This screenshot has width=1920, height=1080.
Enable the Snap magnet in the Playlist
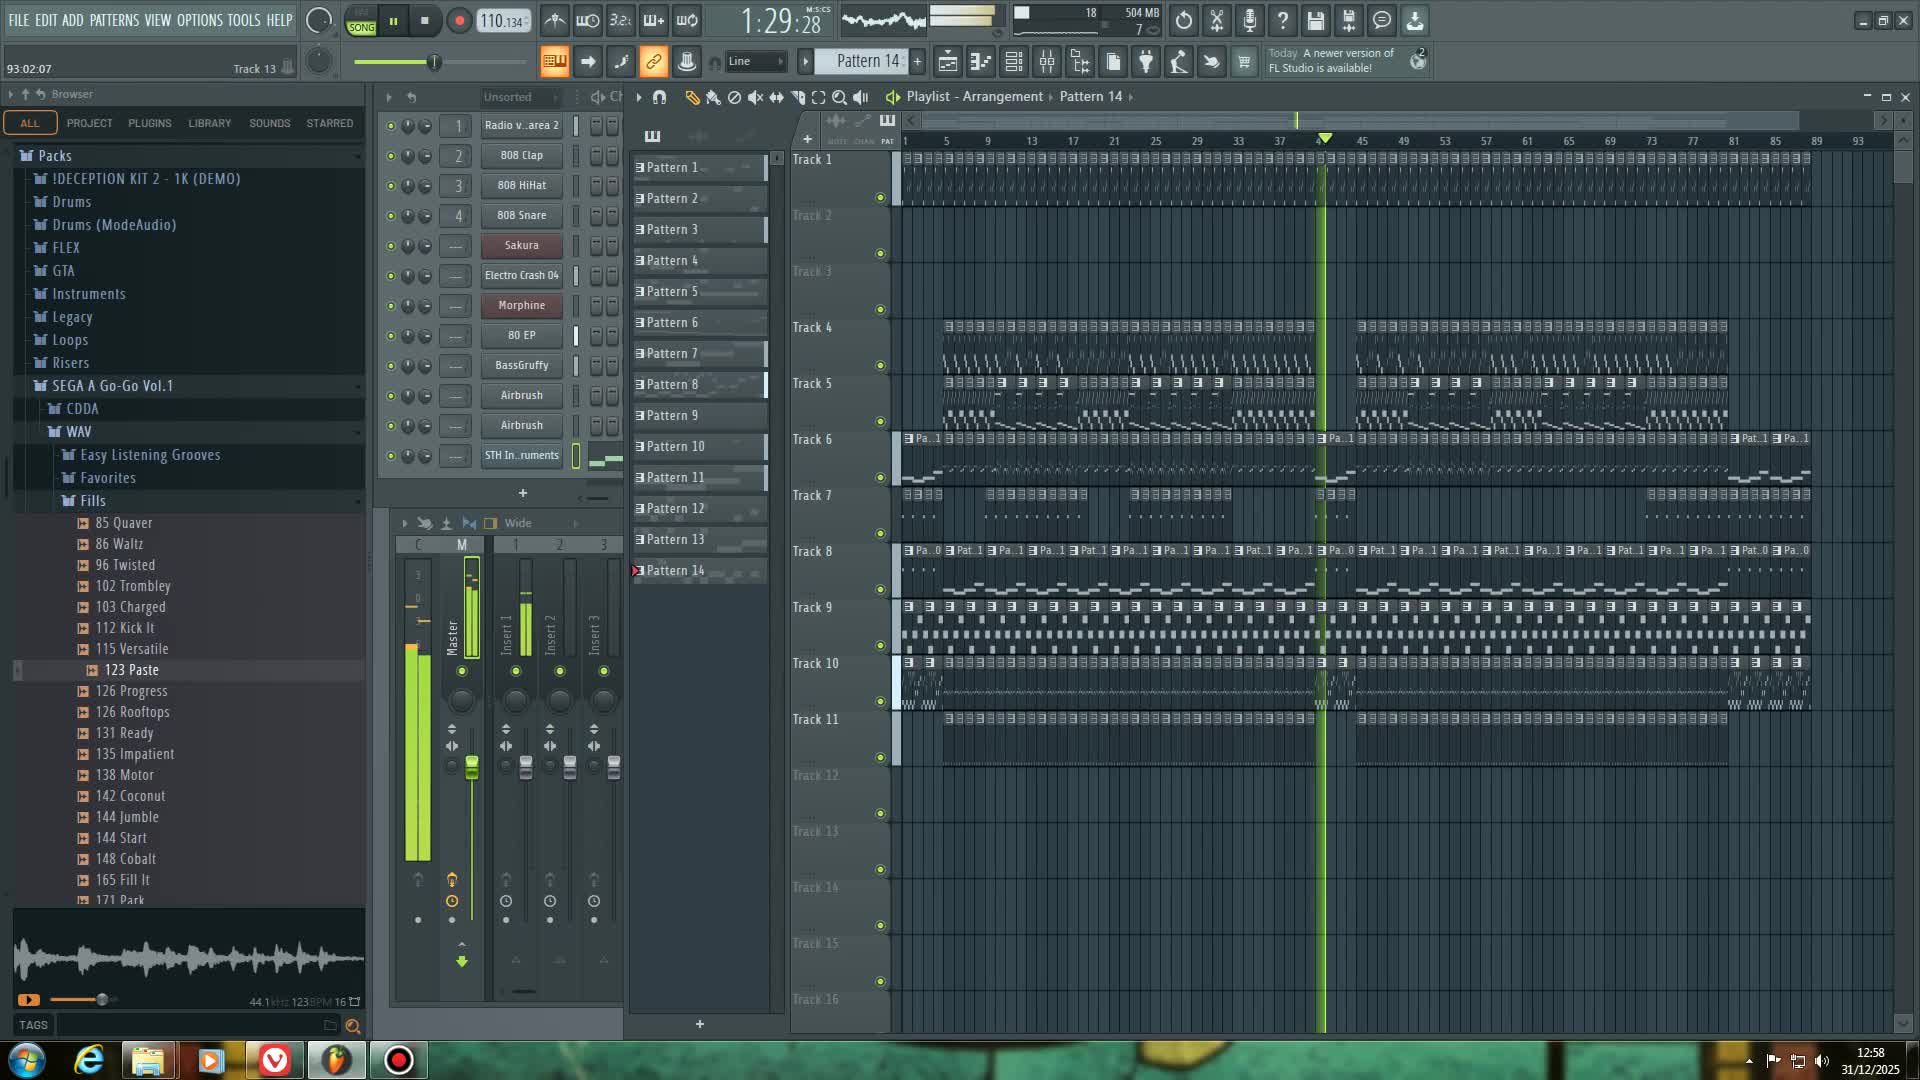tap(659, 97)
